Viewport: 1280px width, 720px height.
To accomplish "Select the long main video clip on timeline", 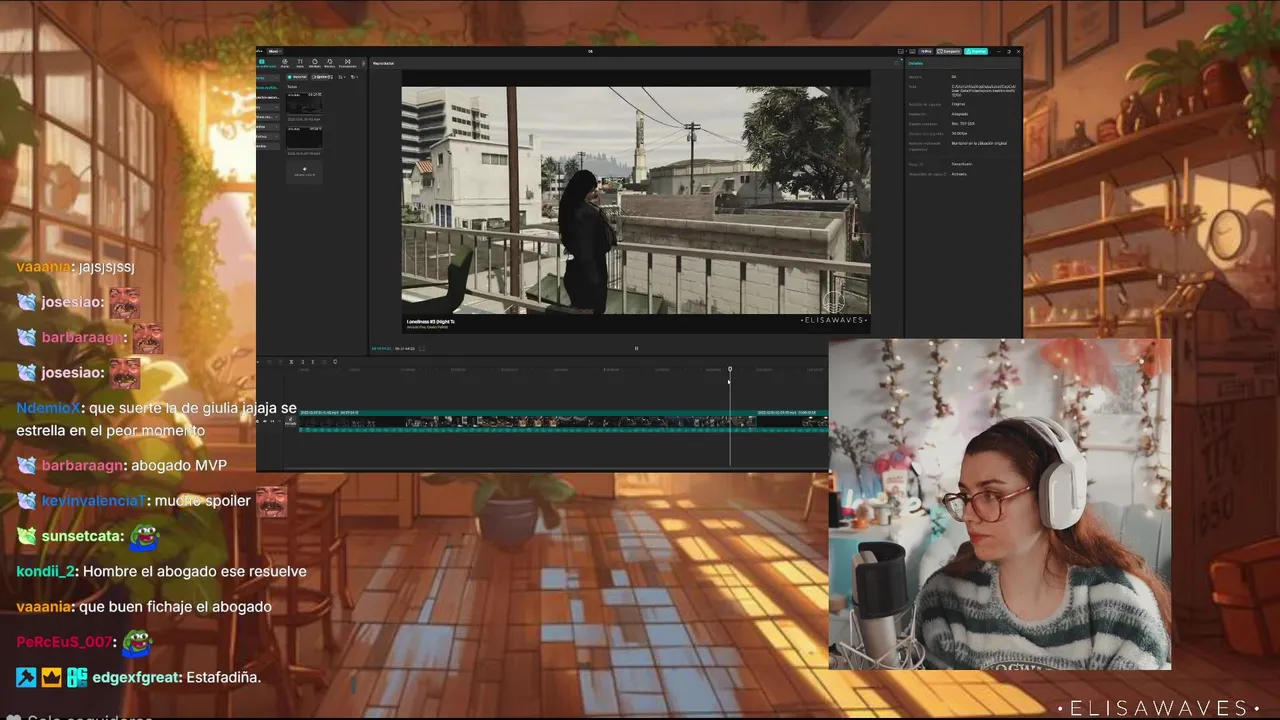I will coord(528,421).
